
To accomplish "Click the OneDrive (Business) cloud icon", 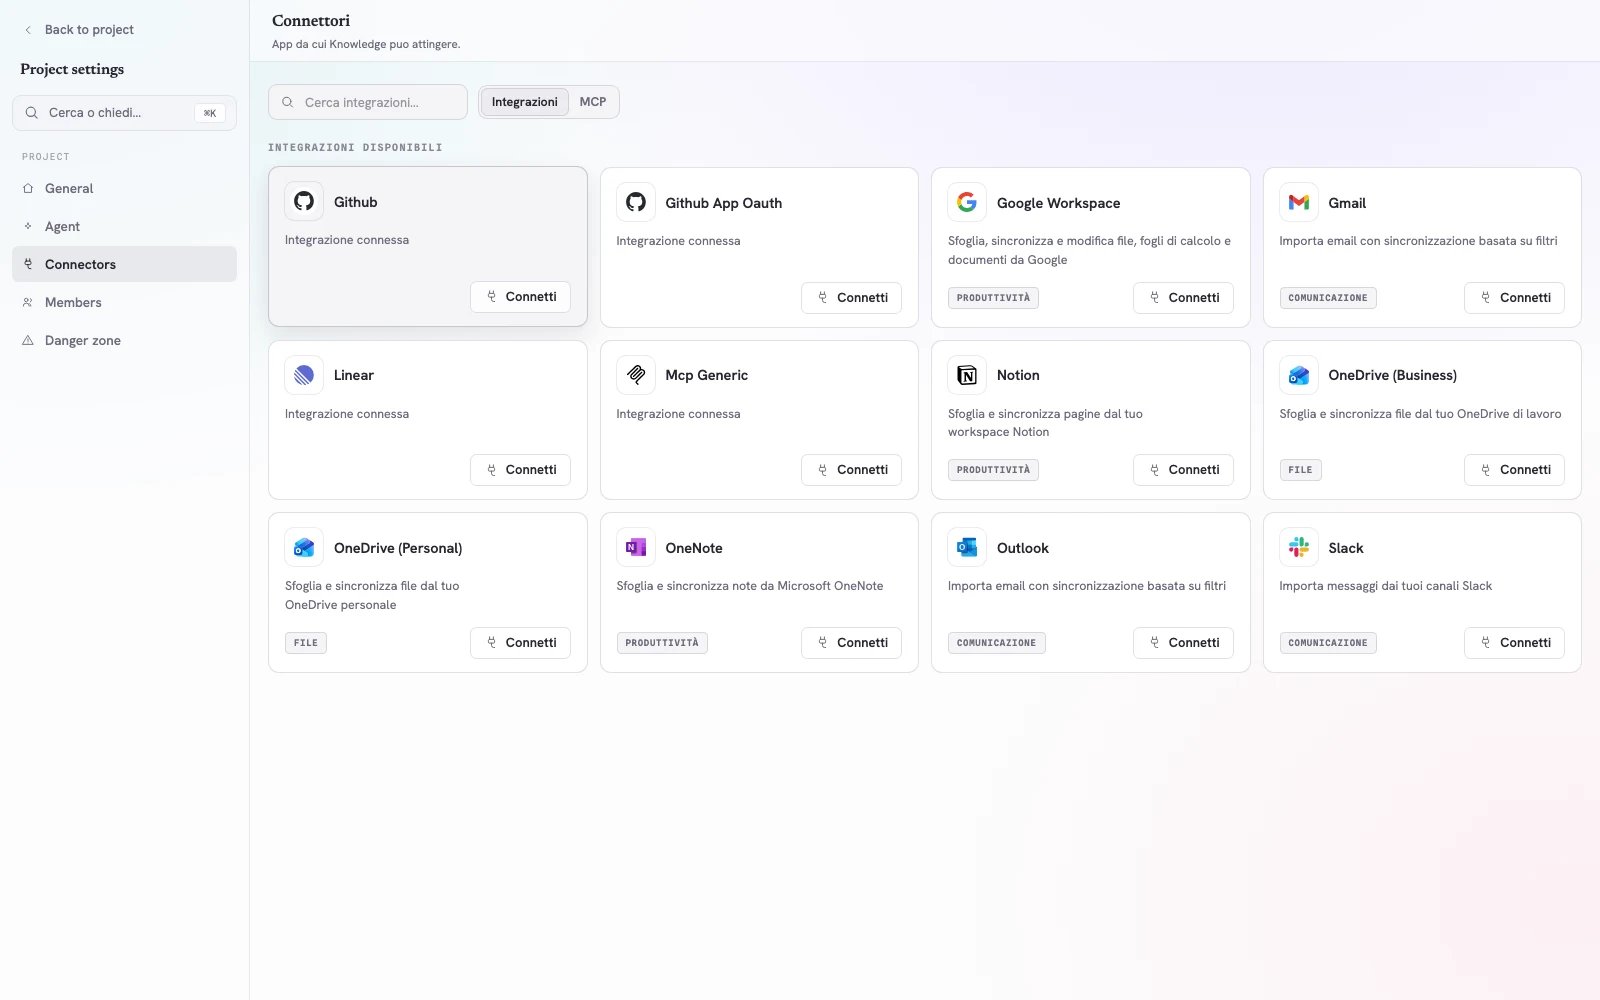I will coord(1299,375).
